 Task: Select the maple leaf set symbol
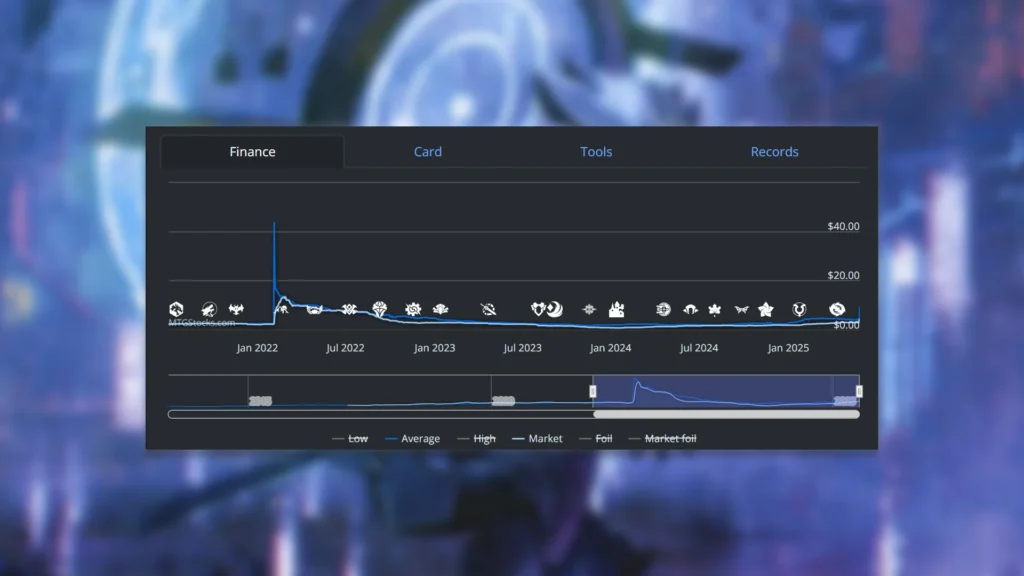click(715, 310)
